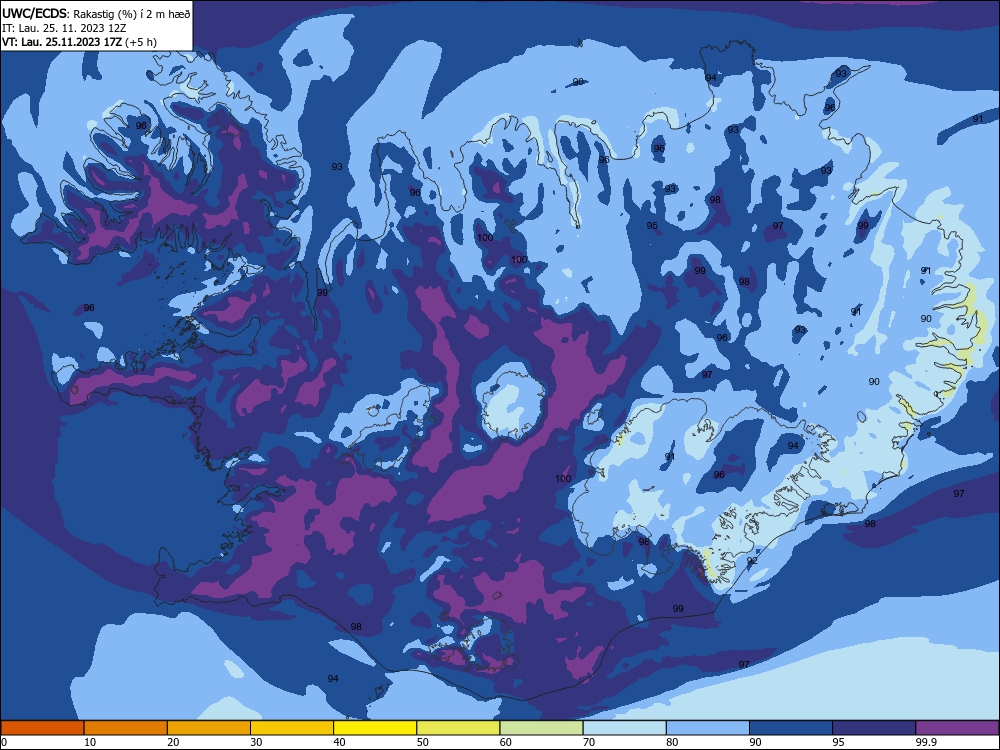Click the amber 30–40 legend color segment
The image size is (1000, 750).
[292, 728]
